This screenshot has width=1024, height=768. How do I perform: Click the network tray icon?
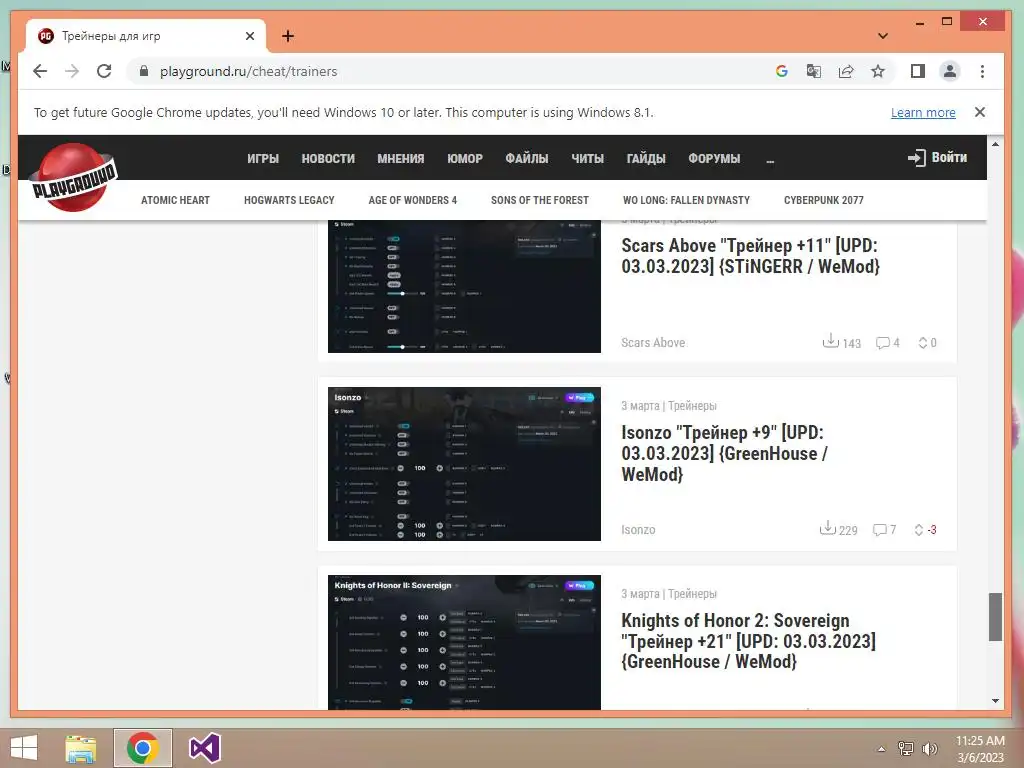point(905,749)
